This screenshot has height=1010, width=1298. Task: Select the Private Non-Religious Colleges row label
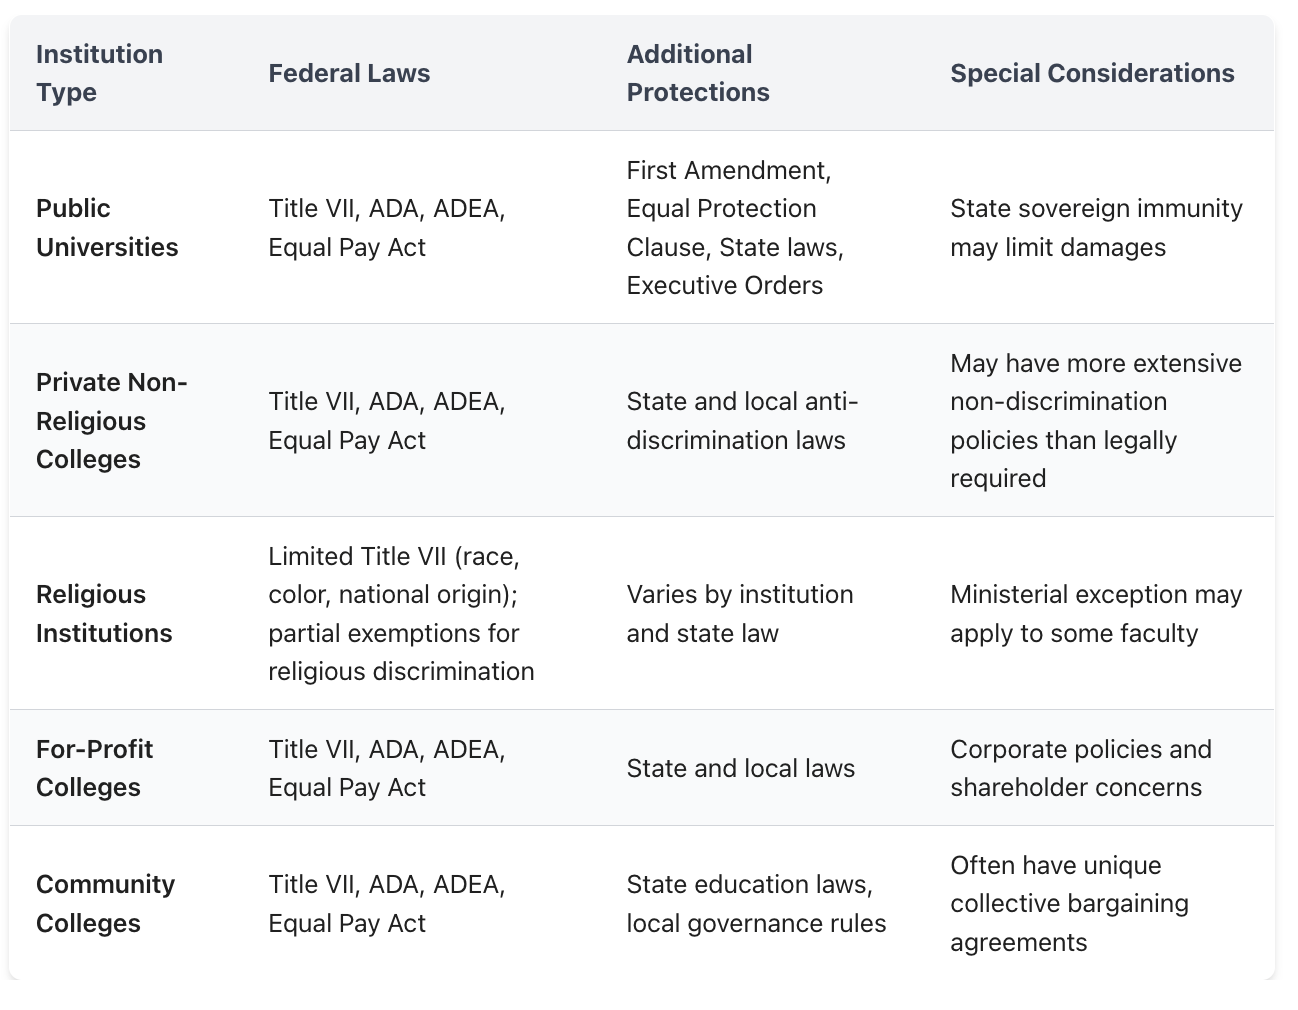click(112, 420)
